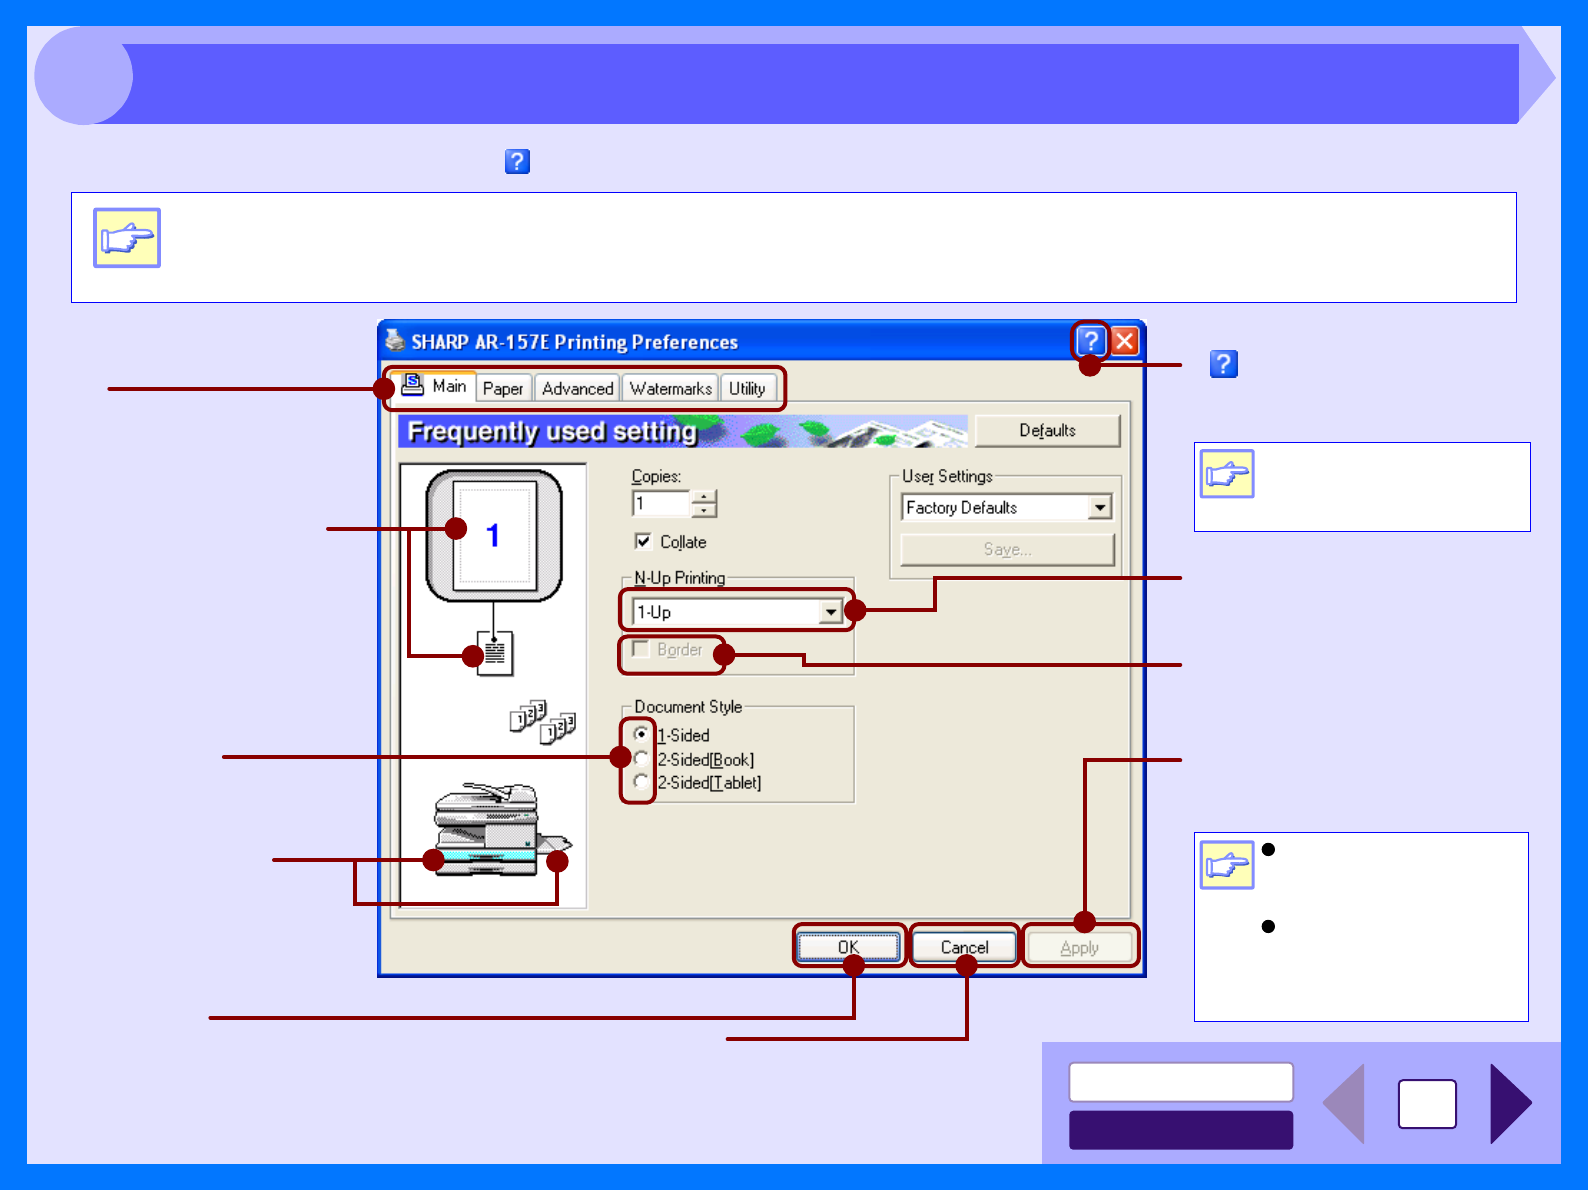Click the printer icon in the dialog title bar

pos(395,340)
